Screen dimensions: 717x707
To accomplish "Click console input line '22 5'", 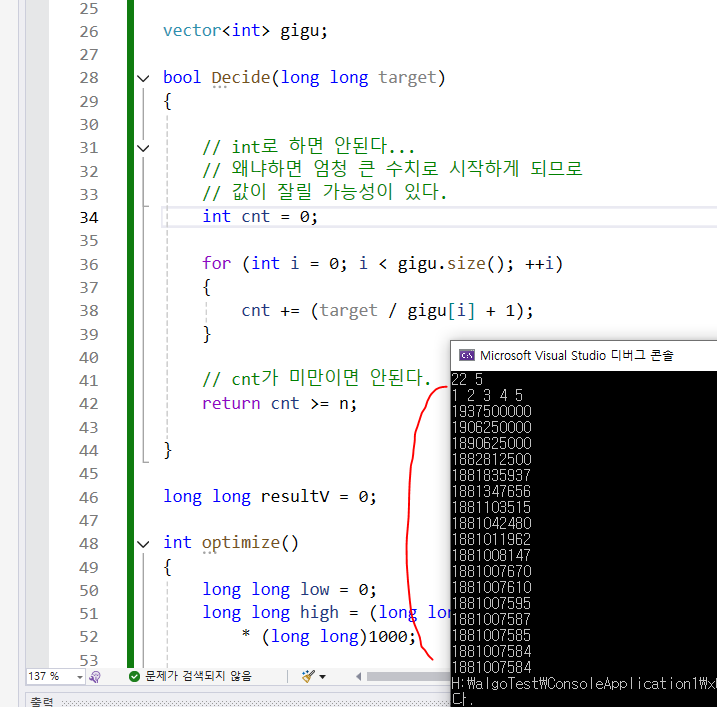I will [x=467, y=380].
